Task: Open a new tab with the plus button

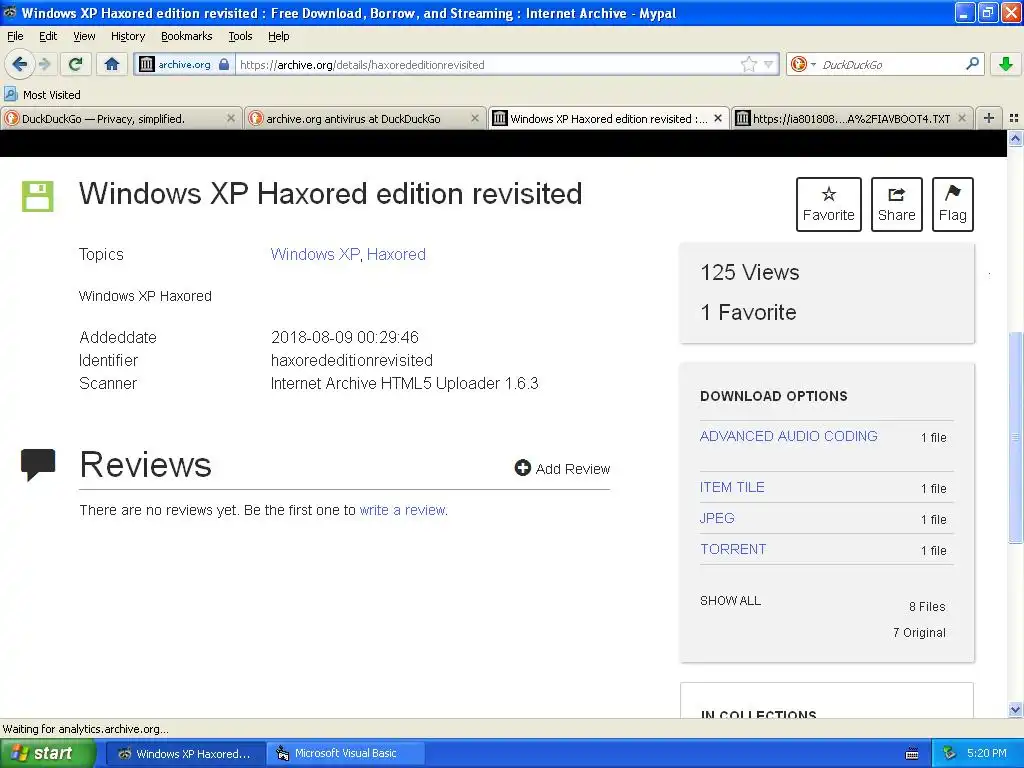Action: [x=989, y=118]
